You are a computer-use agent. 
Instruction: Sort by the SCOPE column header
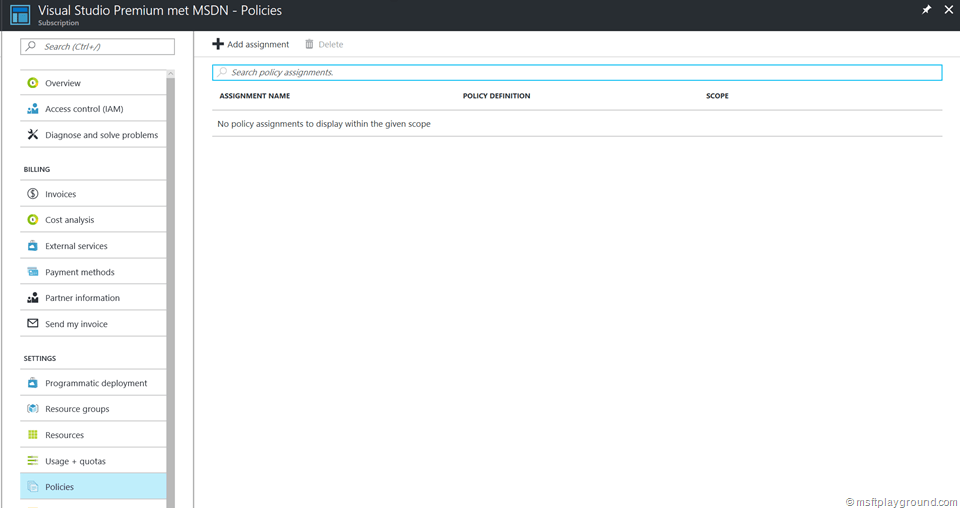717,96
